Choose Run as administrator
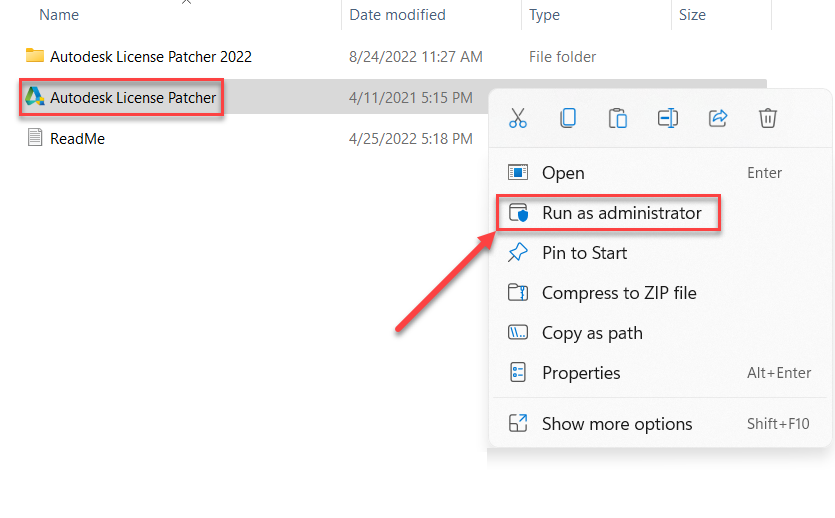Screen dimensions: 835x518 pos(660,213)
